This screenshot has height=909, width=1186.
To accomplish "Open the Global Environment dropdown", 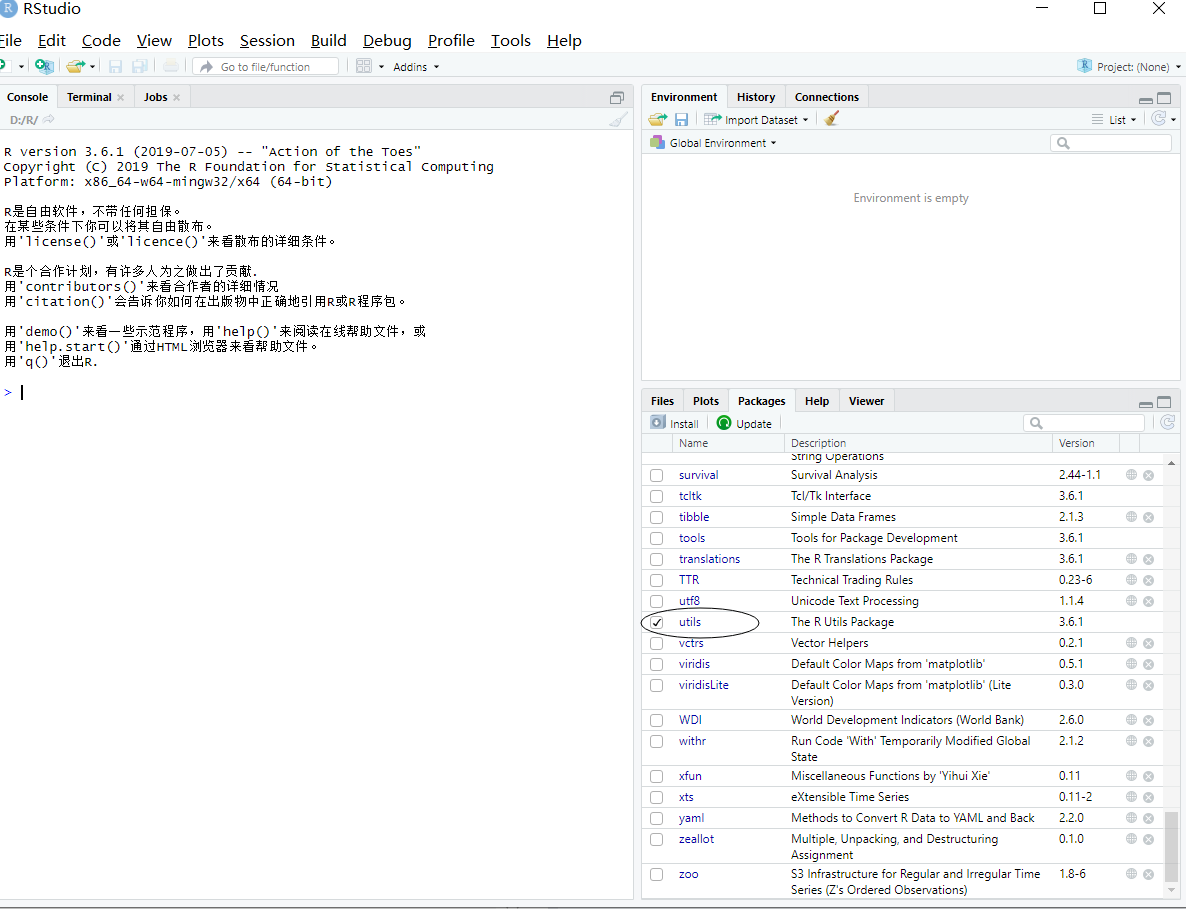I will [x=713, y=142].
